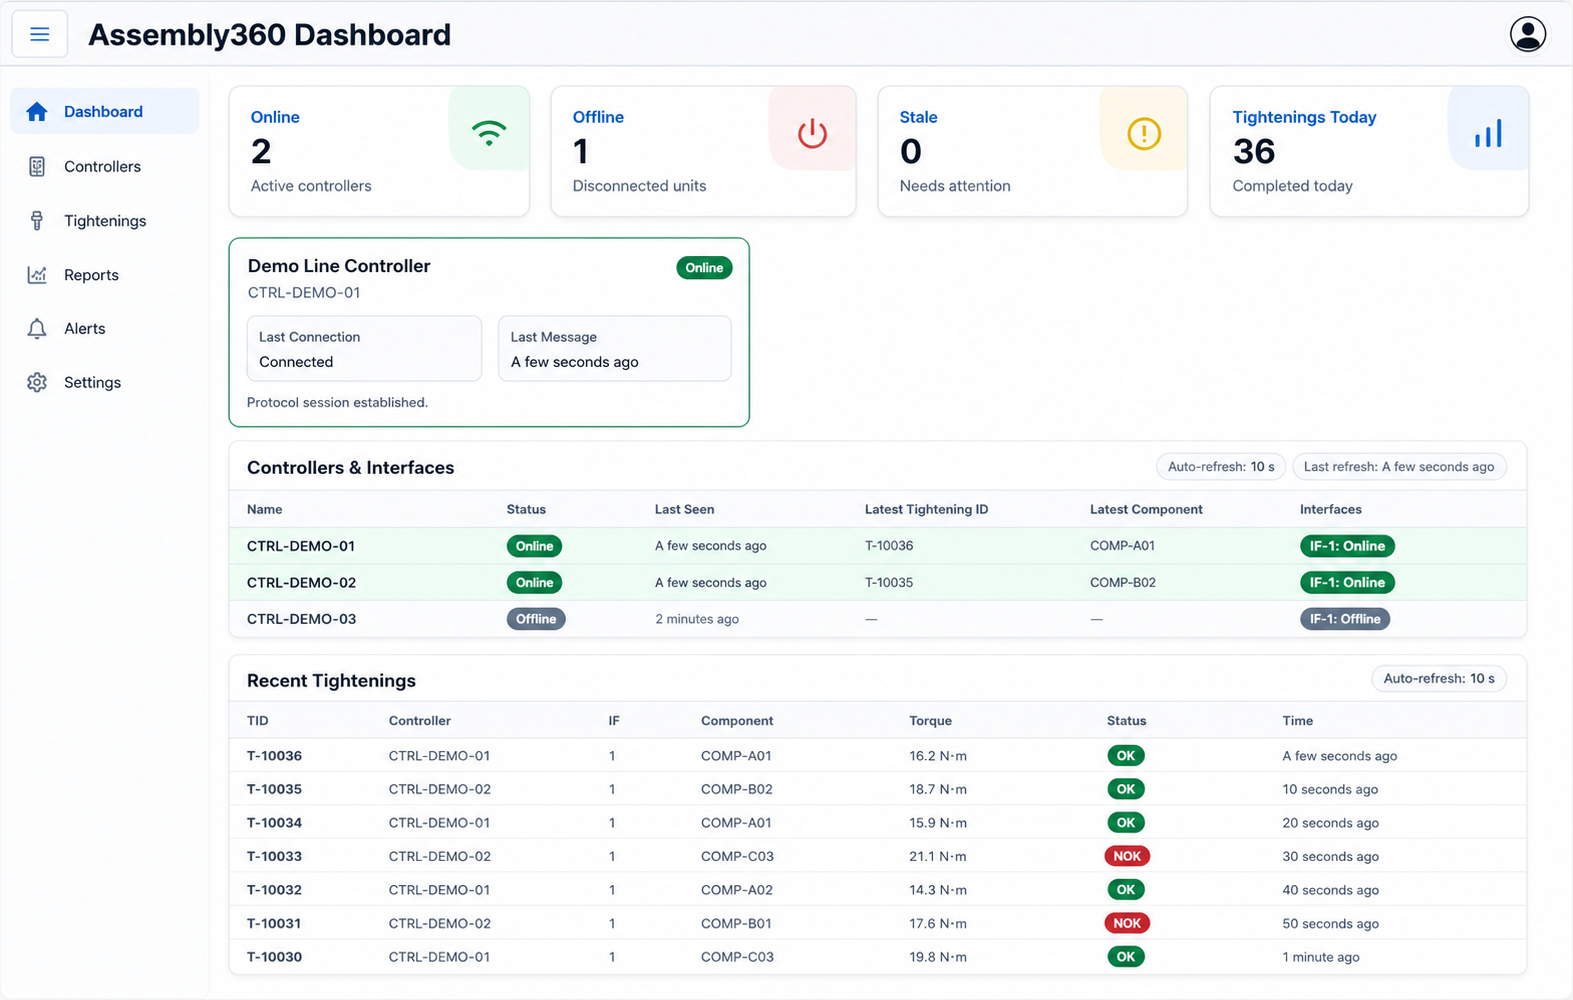
Task: Click Latest Component COMP-B02 cell
Action: click(1123, 583)
